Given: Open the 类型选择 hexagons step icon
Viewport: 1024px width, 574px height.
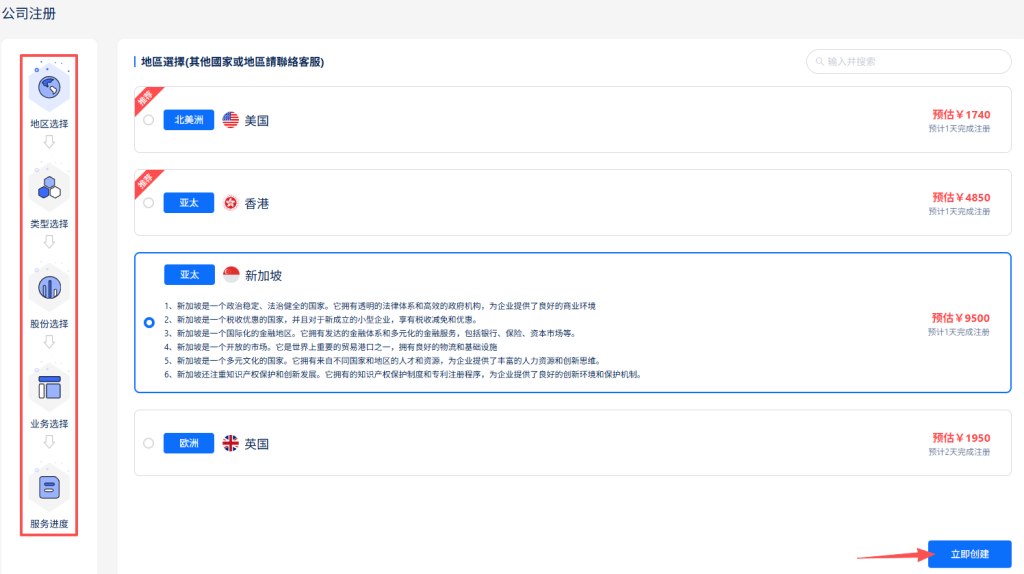Looking at the screenshot, I should pos(49,188).
